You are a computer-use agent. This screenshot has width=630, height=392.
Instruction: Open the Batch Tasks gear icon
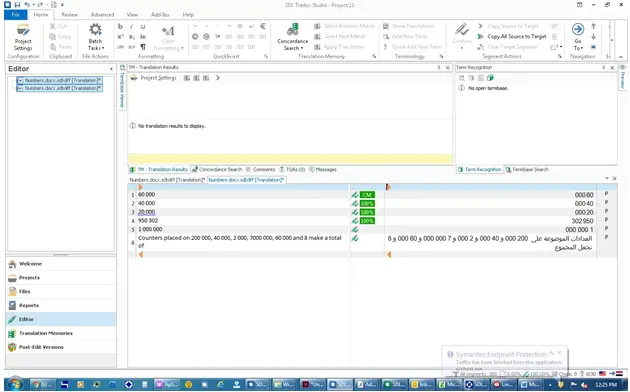click(95, 30)
